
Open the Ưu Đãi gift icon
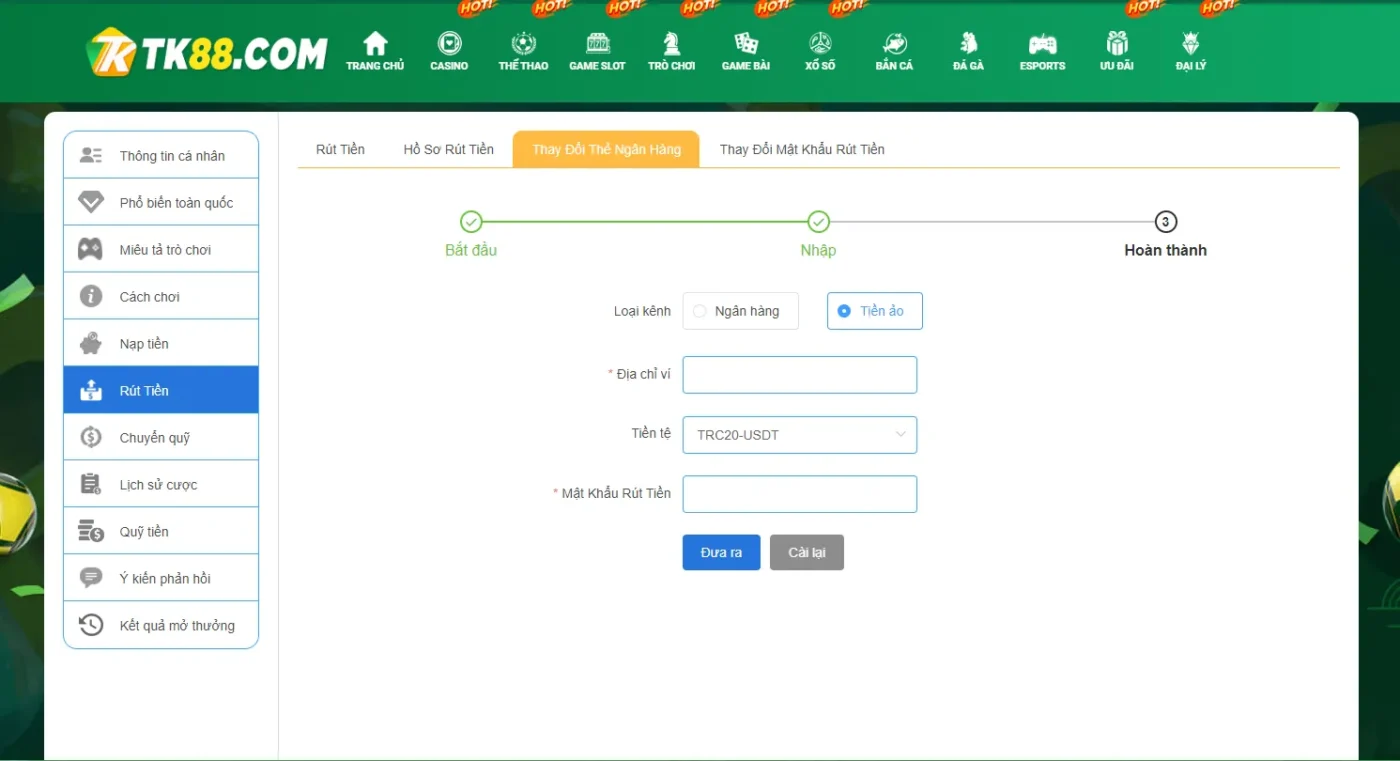[x=1116, y=45]
